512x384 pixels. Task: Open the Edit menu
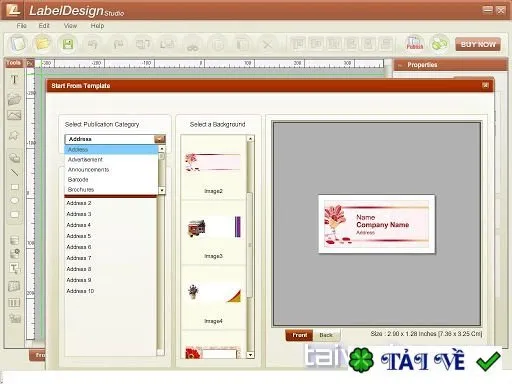pyautogui.click(x=44, y=26)
